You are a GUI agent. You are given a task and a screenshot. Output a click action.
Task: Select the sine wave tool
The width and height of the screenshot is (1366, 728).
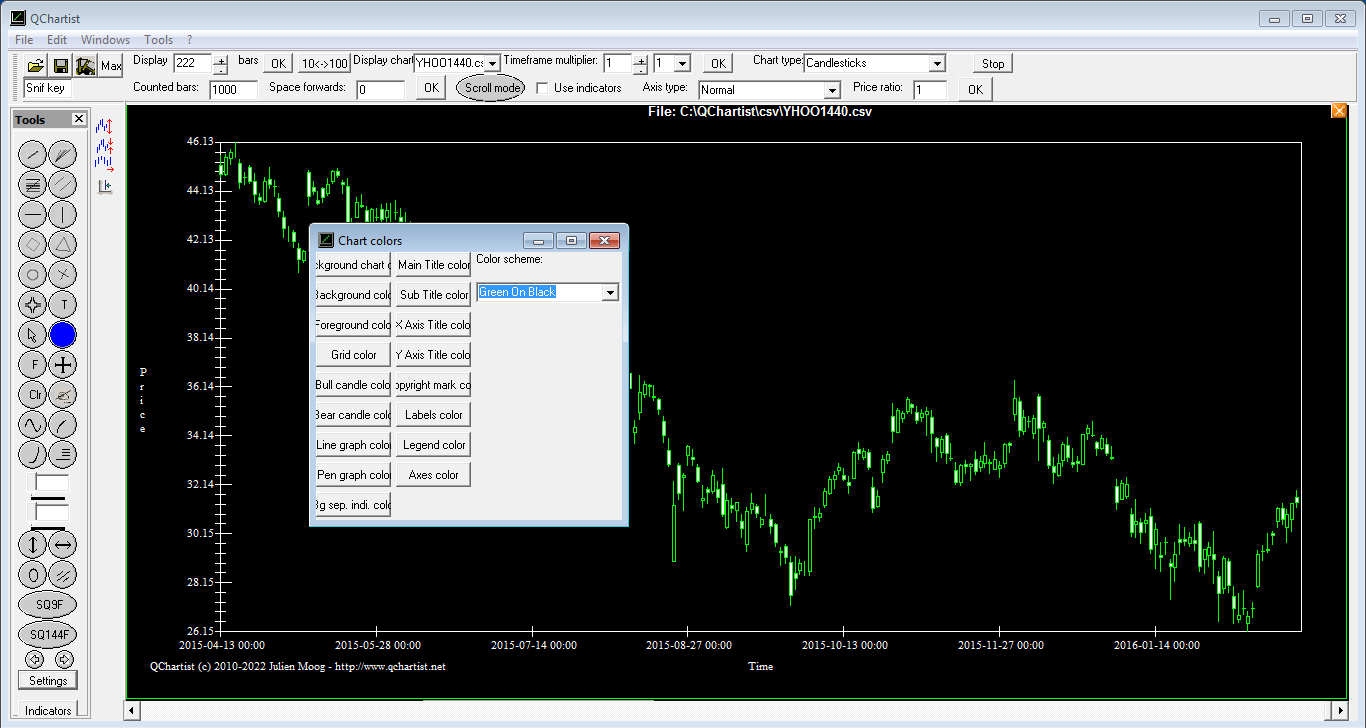tap(33, 425)
